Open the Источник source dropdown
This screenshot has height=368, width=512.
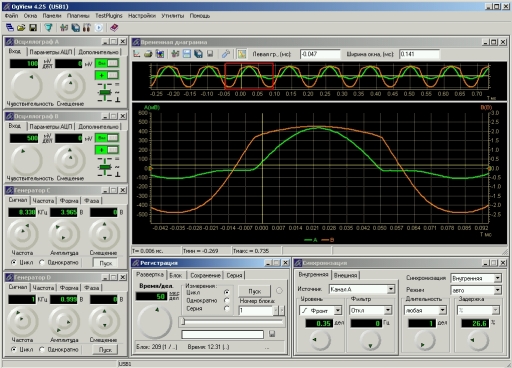[391, 289]
